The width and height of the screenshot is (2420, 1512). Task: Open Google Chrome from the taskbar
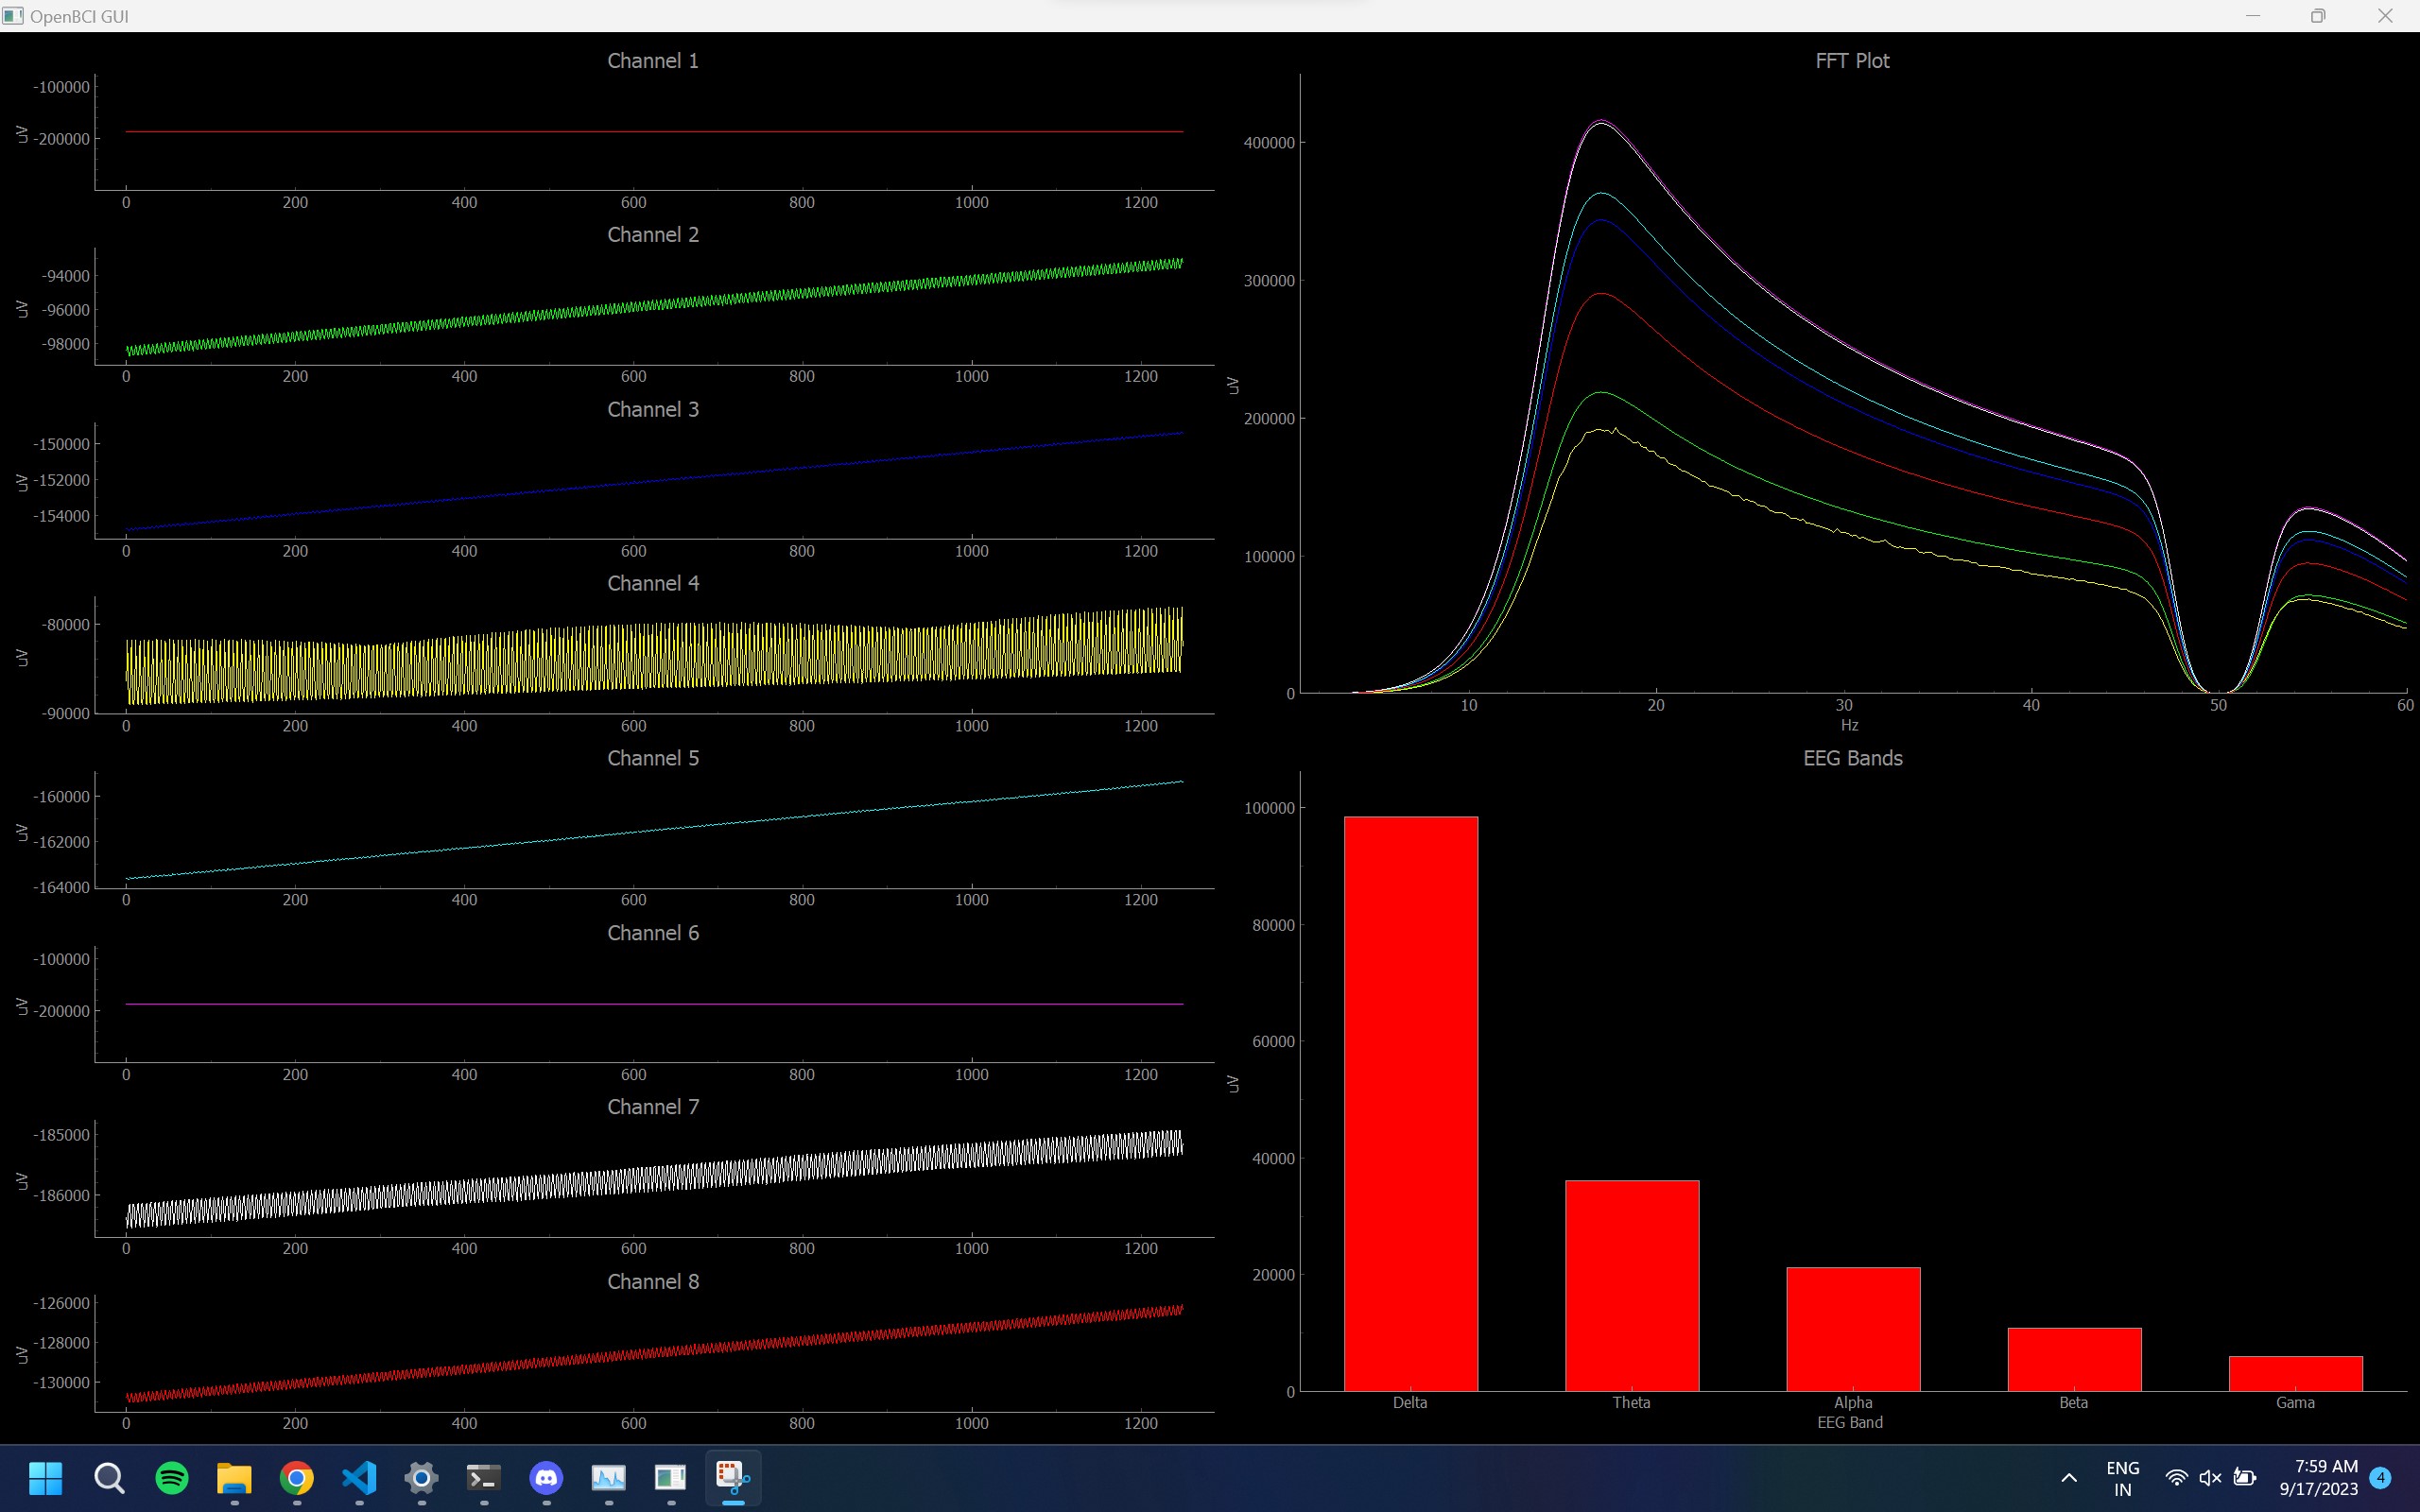[297, 1477]
